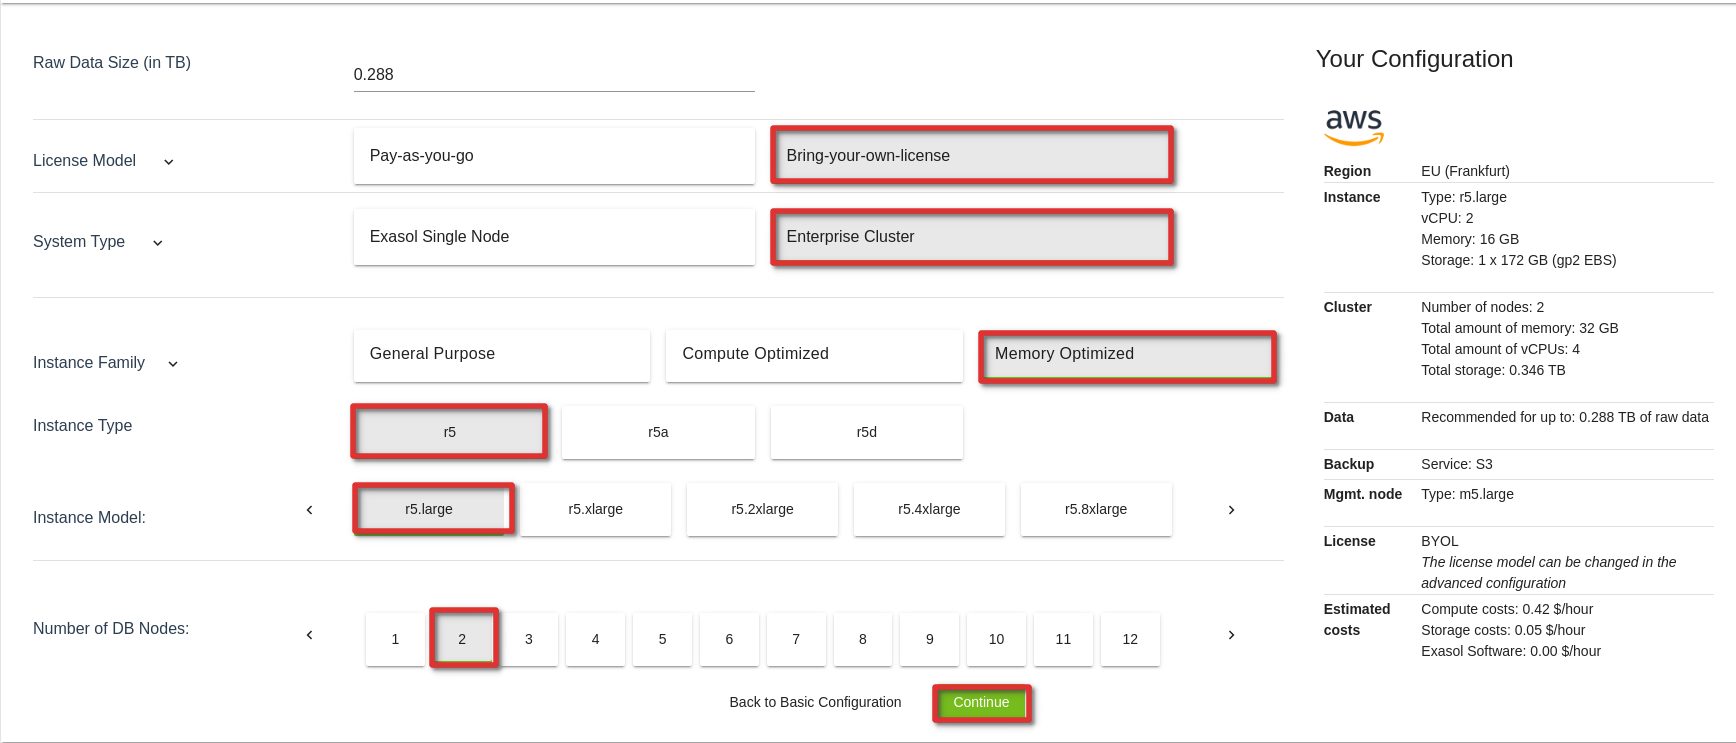Click the System Type label
Screen dimensions: 1736x743
[x=79, y=242]
